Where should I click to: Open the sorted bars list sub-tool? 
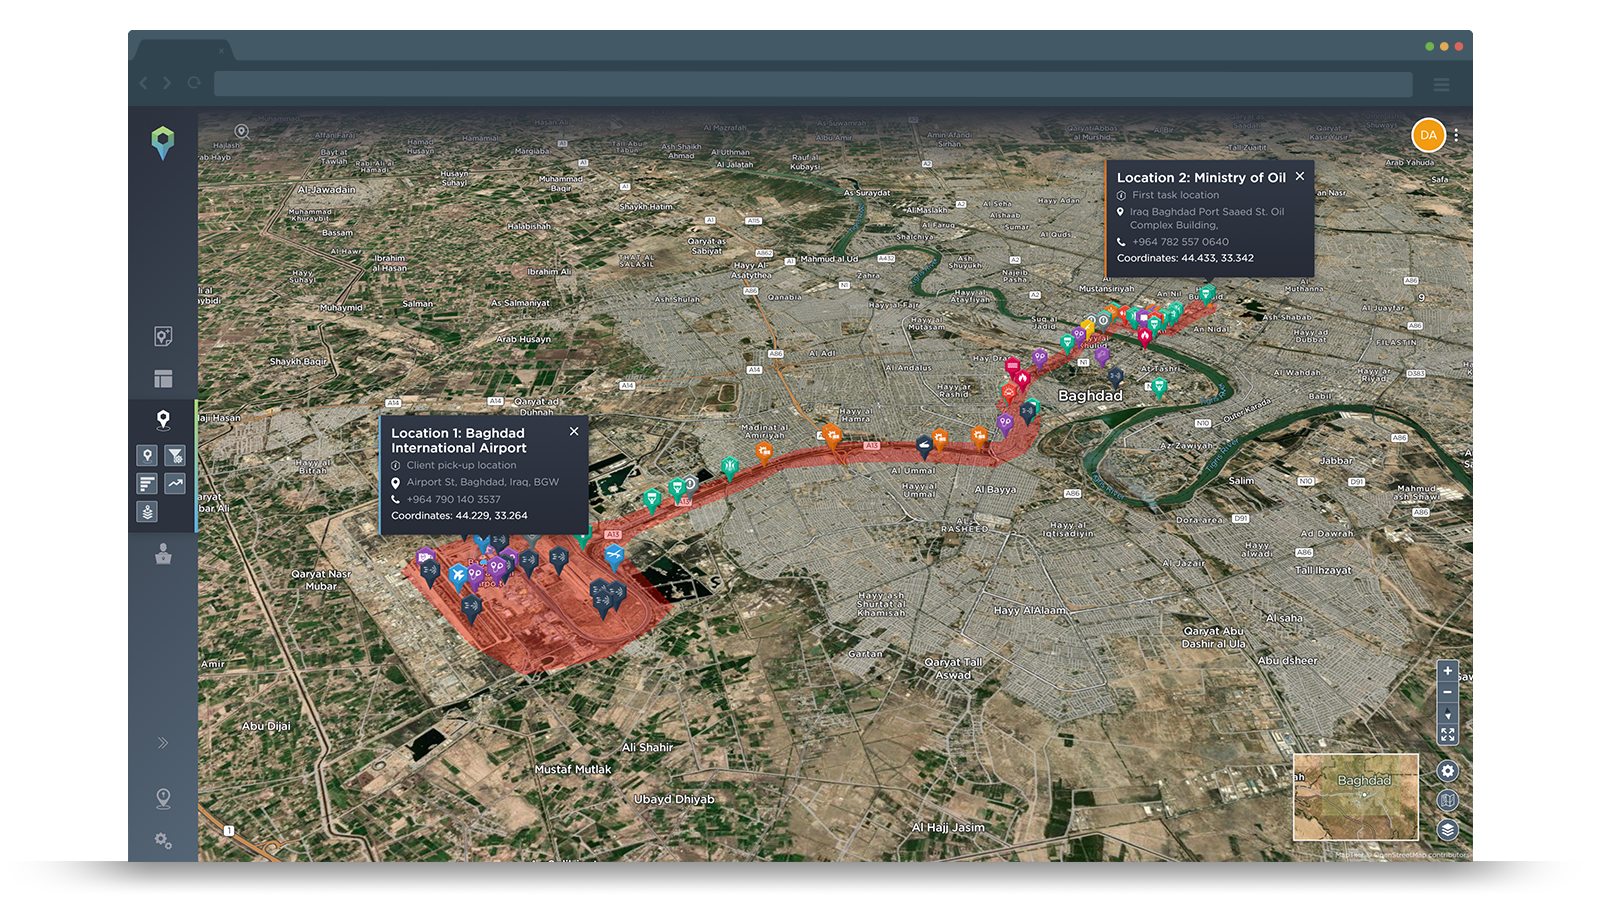click(x=147, y=484)
